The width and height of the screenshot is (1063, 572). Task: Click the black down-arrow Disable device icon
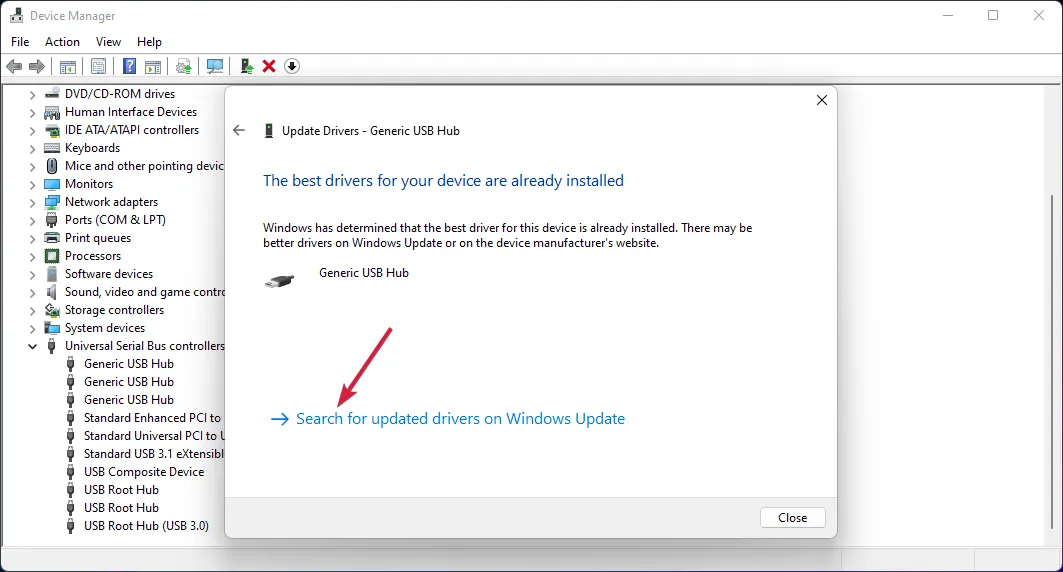click(292, 66)
